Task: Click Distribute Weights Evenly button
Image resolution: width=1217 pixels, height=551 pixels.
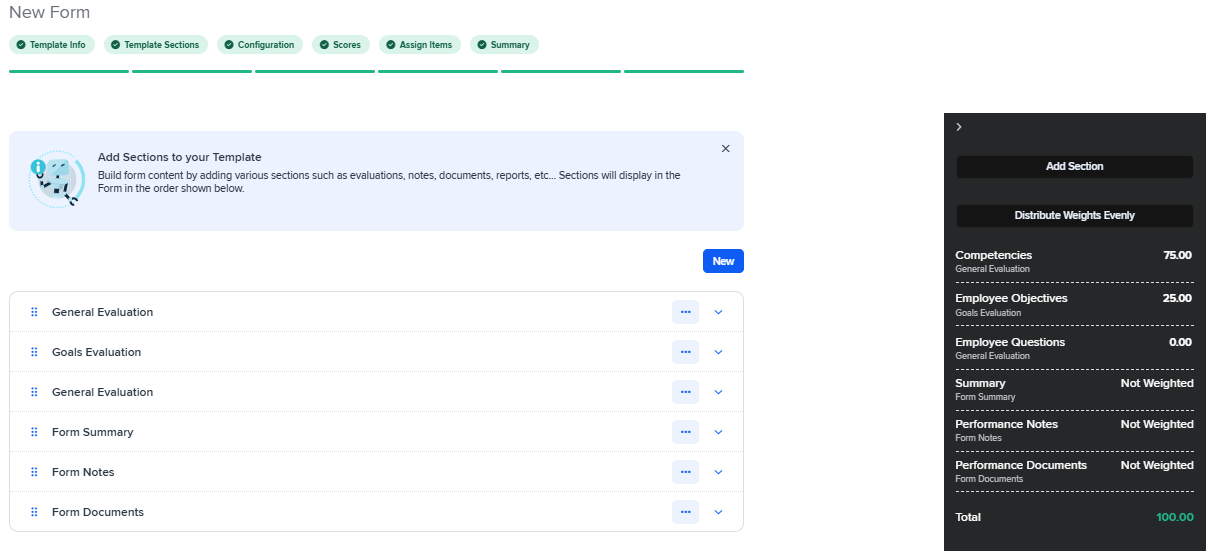Action: (1074, 215)
